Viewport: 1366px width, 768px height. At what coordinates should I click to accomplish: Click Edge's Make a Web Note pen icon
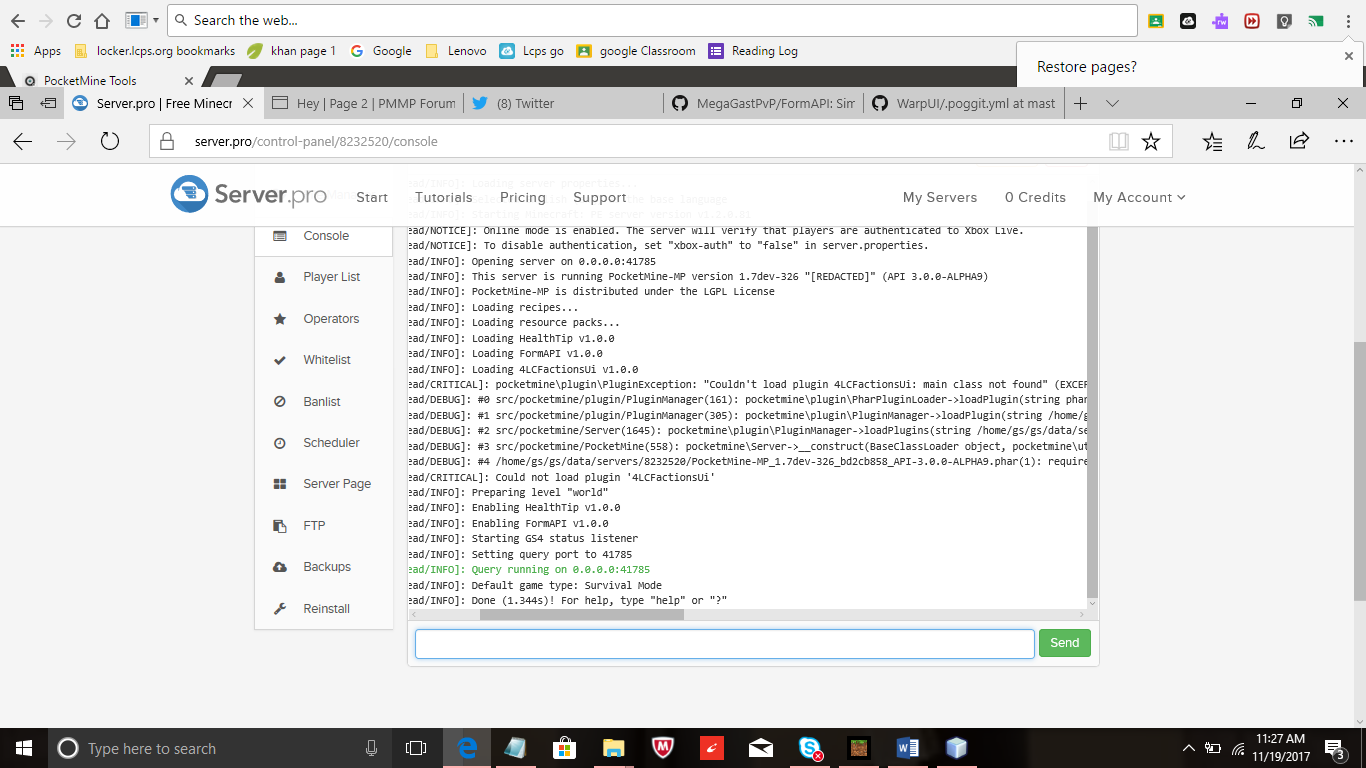click(x=1256, y=142)
